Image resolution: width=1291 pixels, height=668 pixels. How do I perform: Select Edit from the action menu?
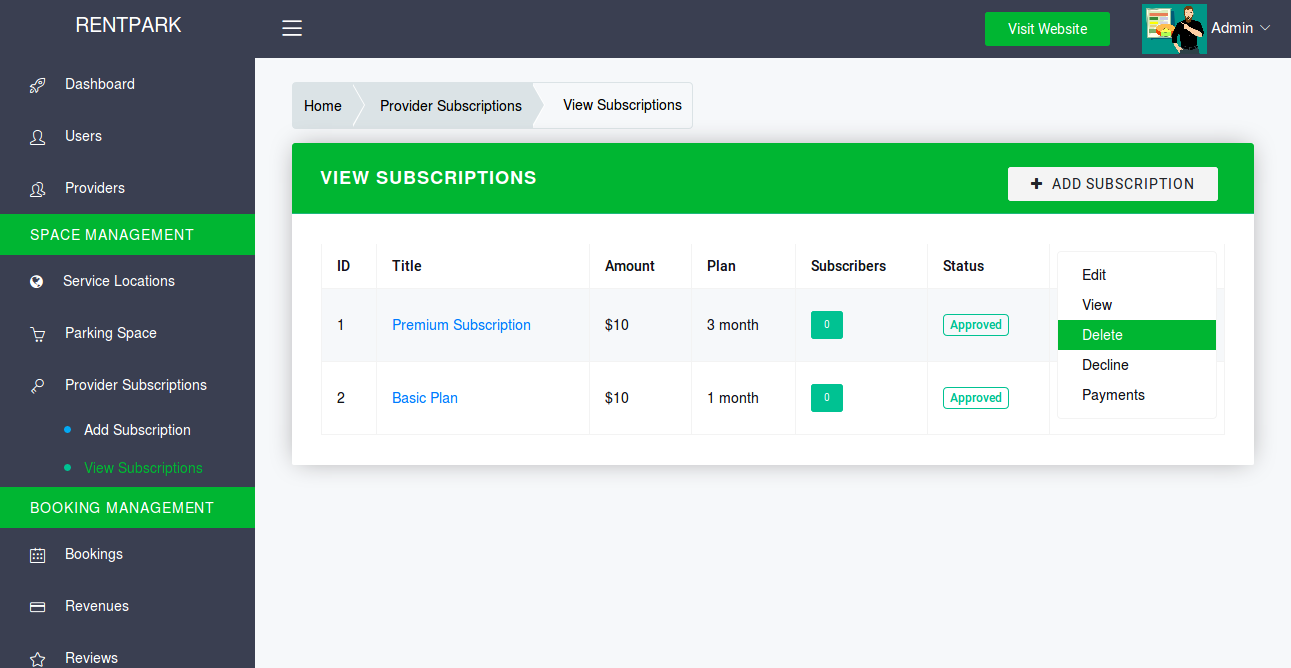click(x=1137, y=275)
